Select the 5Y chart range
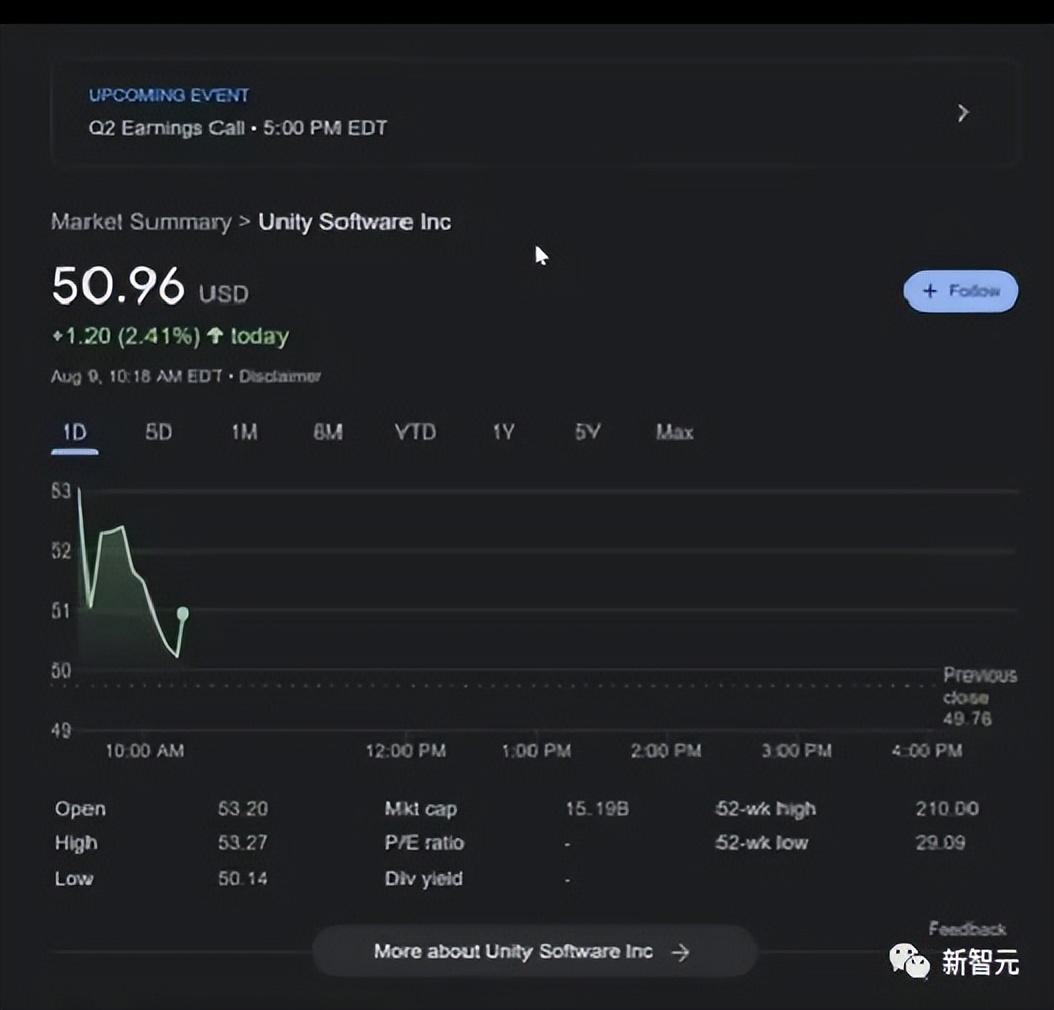The height and width of the screenshot is (1010, 1054). coord(587,432)
